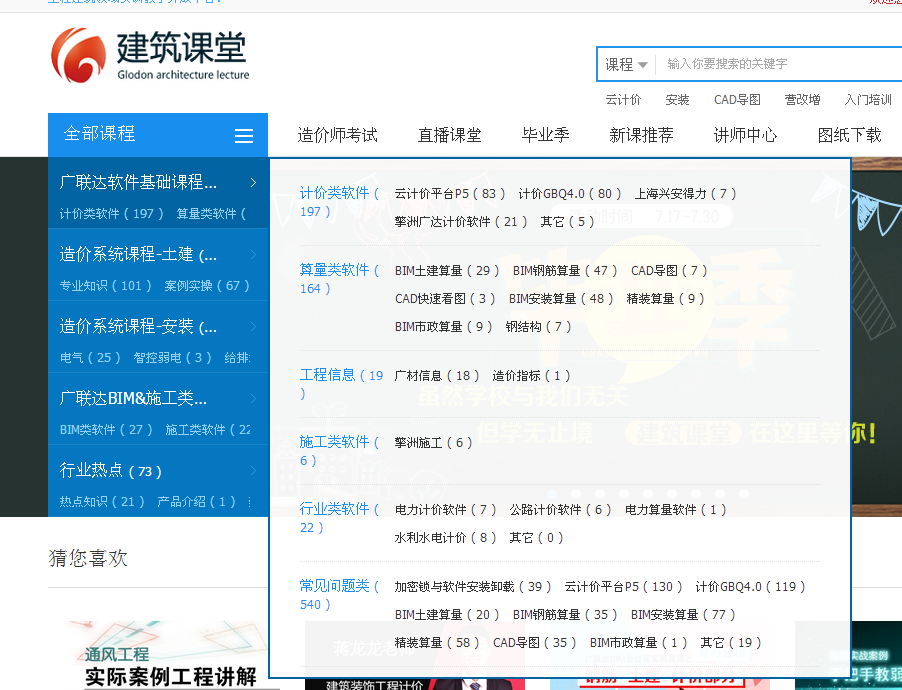This screenshot has width=902, height=690.
Task: Select 擎洲施工 (6) link
Action: tap(433, 443)
